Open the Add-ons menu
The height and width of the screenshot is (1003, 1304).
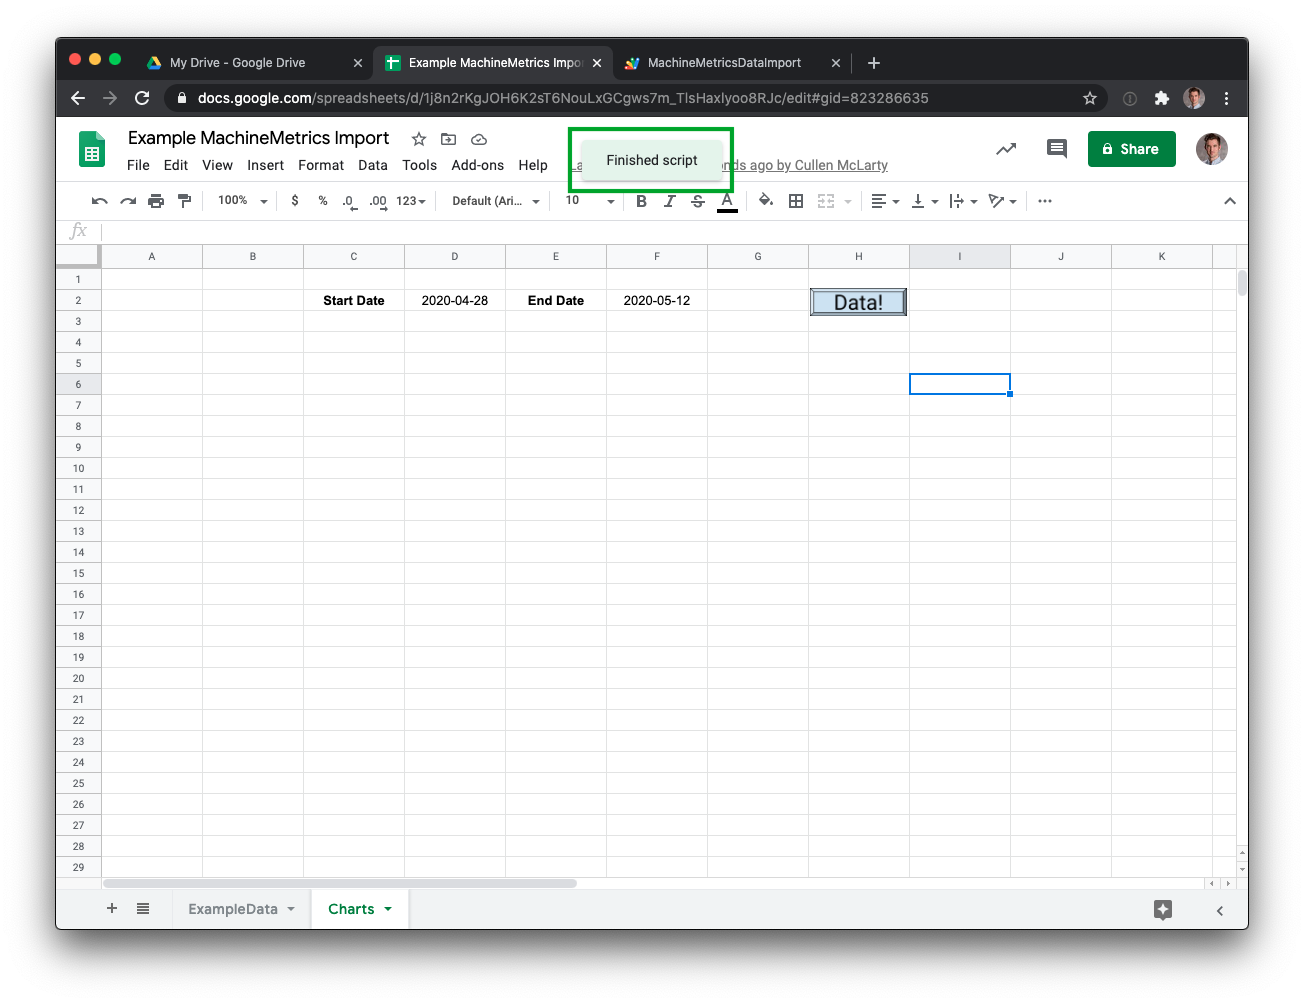(x=477, y=165)
